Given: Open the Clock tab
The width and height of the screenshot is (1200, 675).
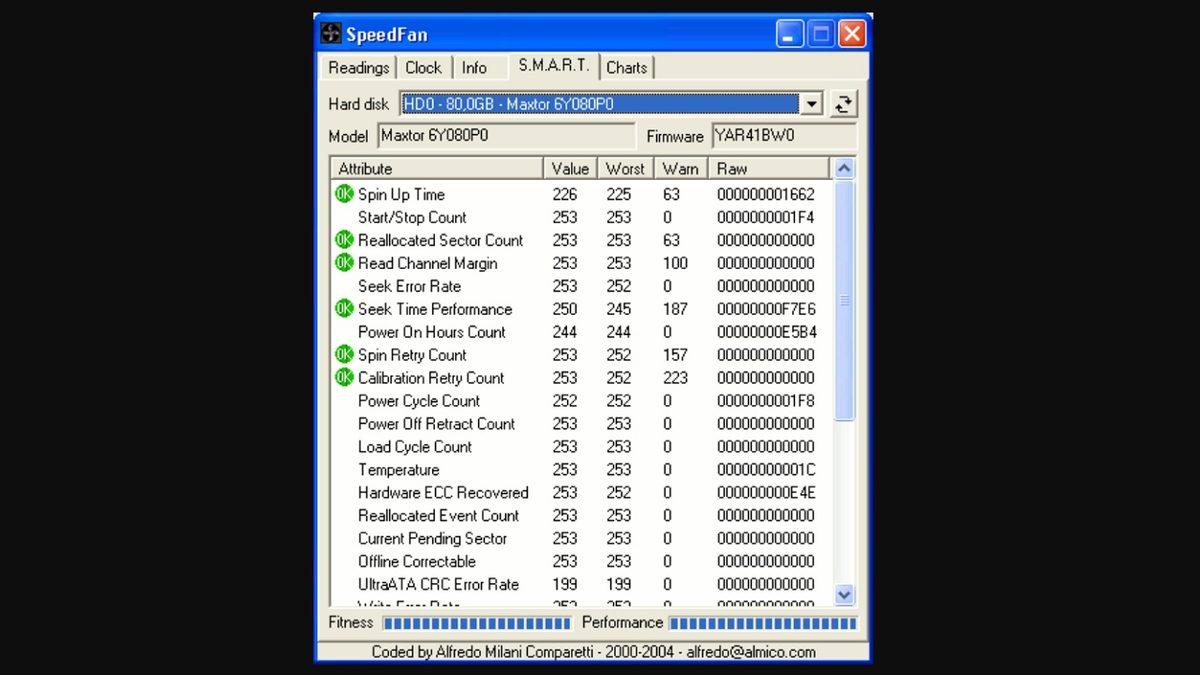Looking at the screenshot, I should click(x=423, y=68).
